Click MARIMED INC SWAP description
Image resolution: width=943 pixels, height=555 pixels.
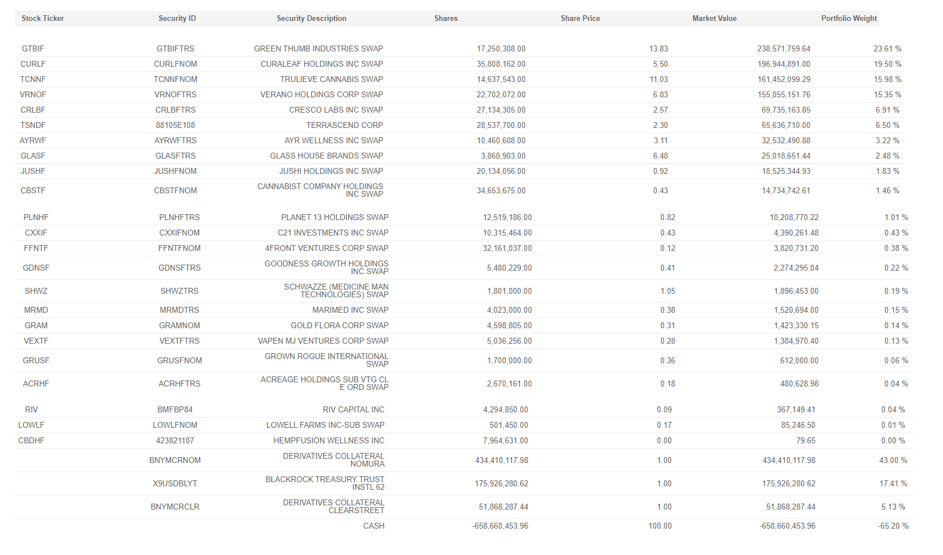coord(351,310)
